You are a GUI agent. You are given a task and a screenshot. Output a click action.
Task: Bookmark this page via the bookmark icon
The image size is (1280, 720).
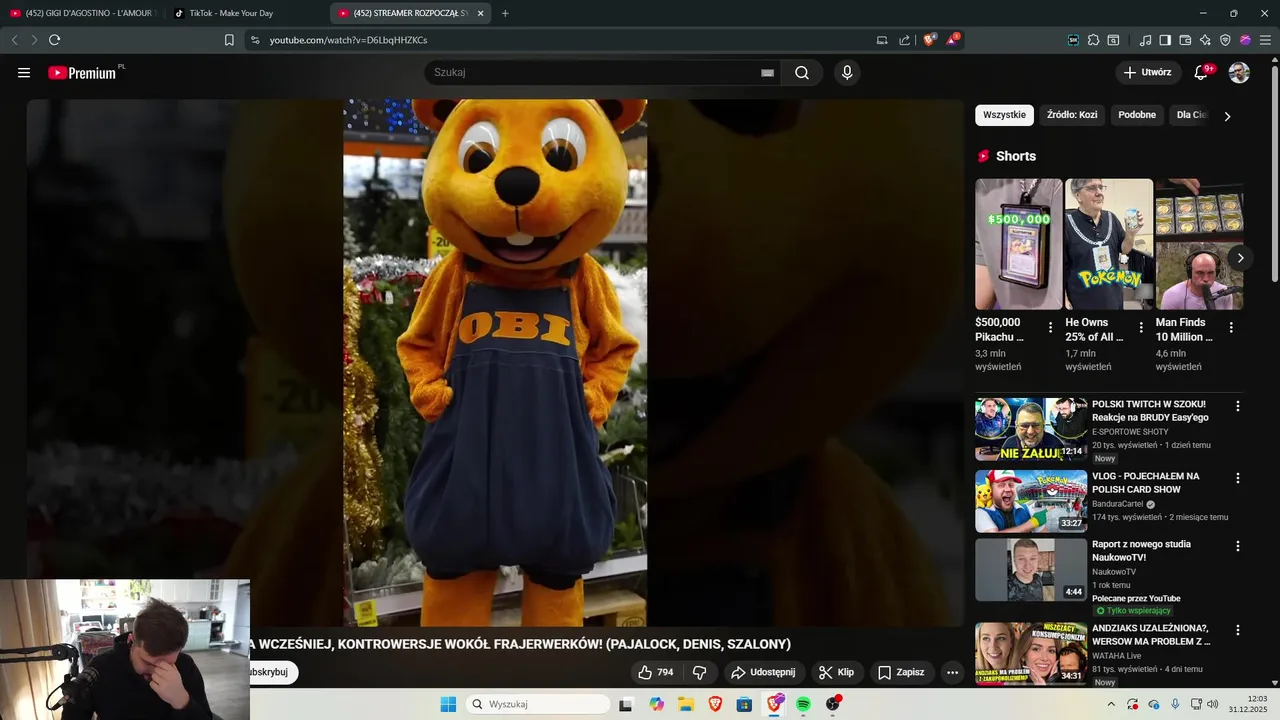(229, 40)
